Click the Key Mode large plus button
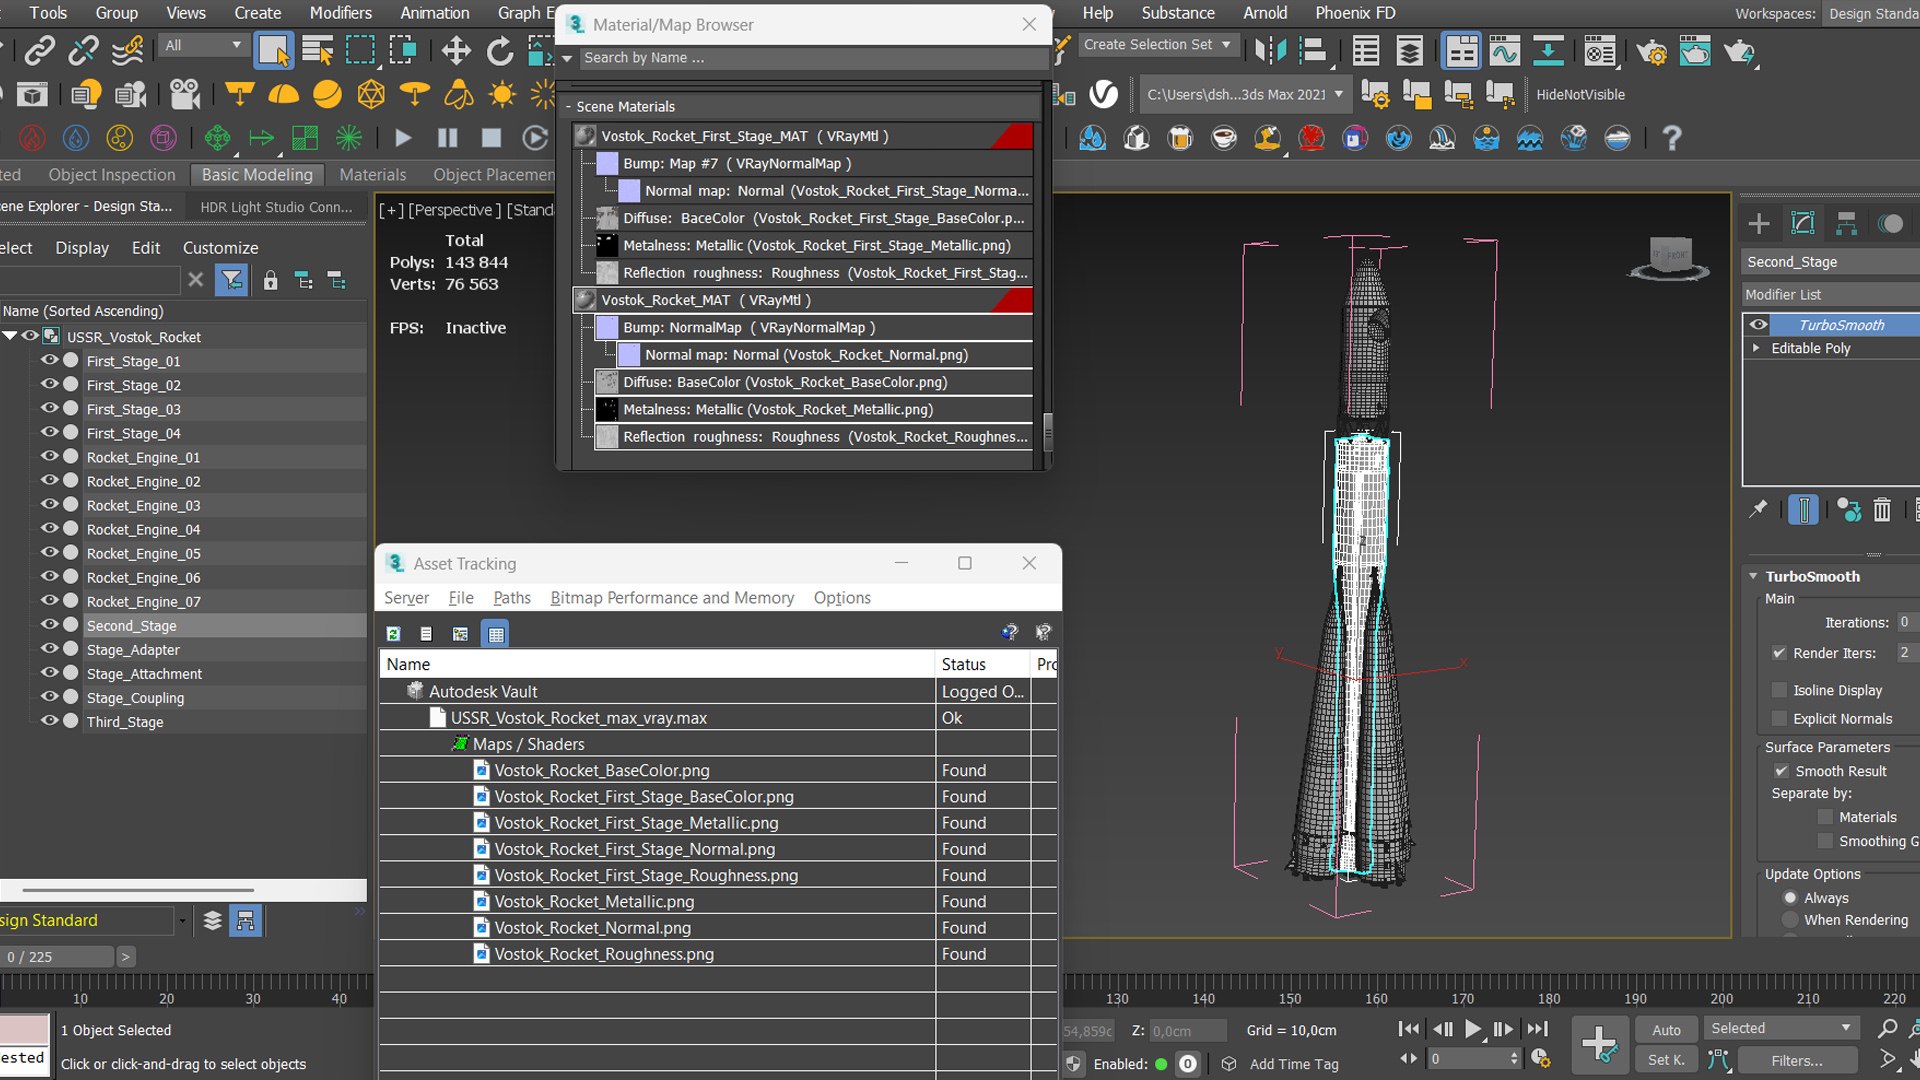Screen dimensions: 1920x1080 [1599, 1045]
